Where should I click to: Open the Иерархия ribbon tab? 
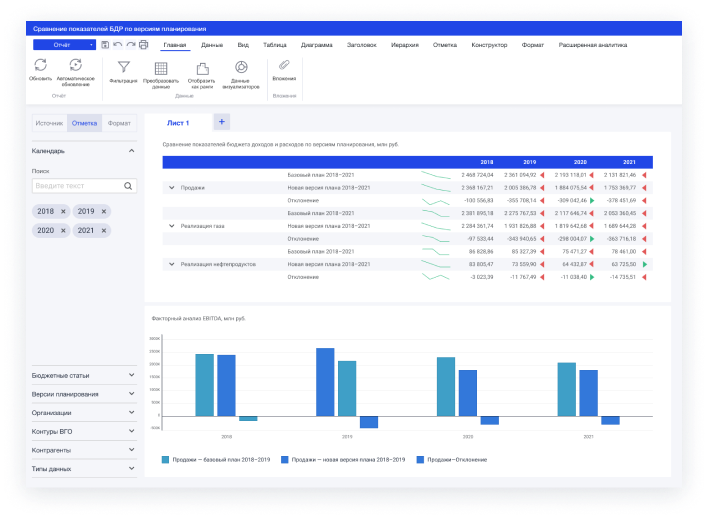pos(405,45)
